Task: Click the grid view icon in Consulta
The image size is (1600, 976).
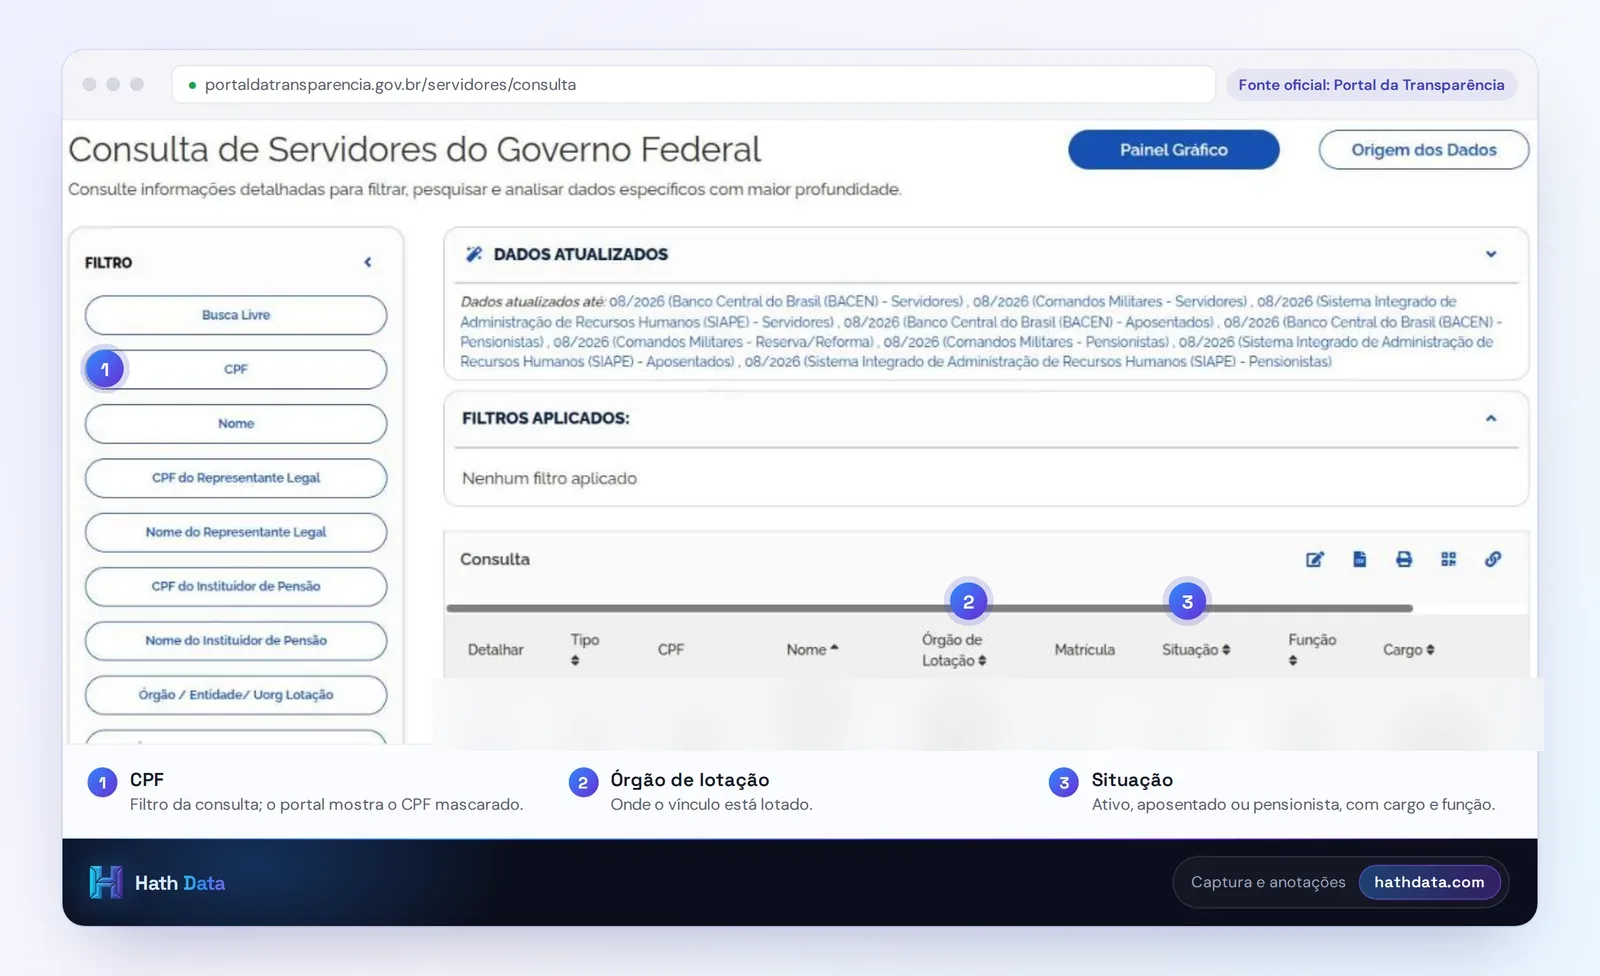Action: [1448, 559]
